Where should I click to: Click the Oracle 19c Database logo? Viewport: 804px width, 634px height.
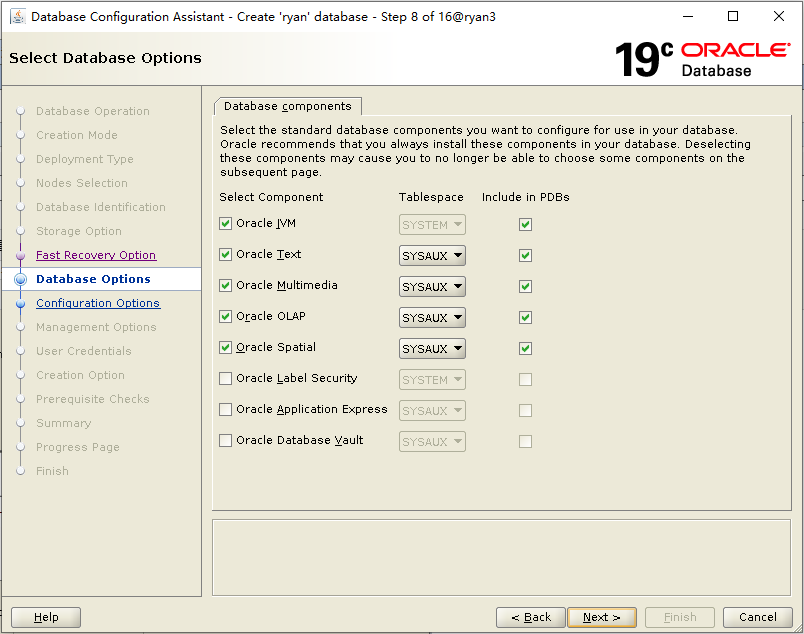[702, 60]
